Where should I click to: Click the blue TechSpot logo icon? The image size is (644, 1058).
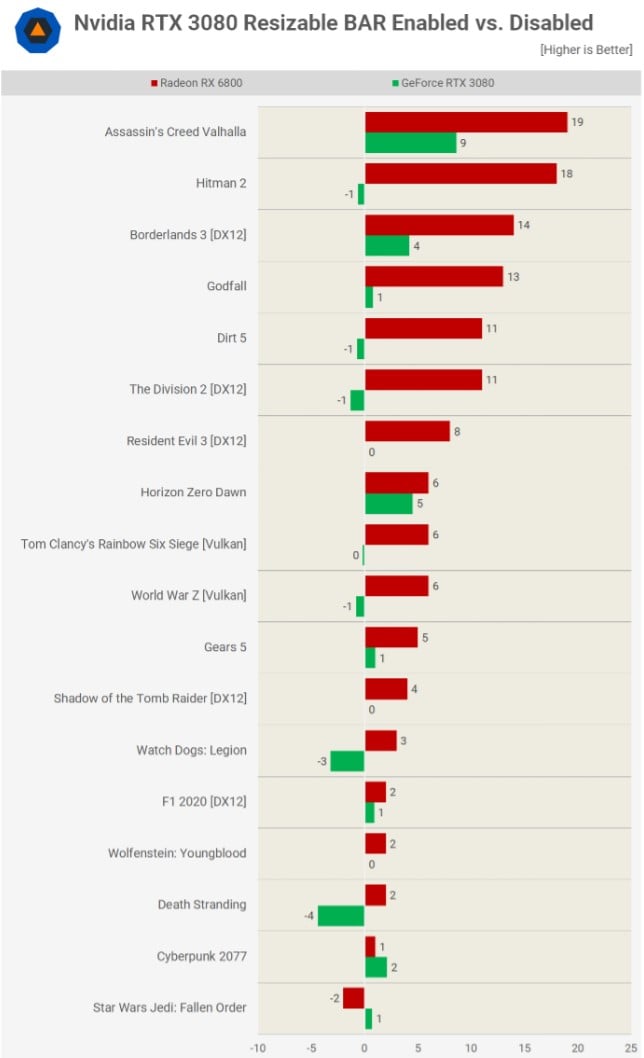pyautogui.click(x=38, y=30)
